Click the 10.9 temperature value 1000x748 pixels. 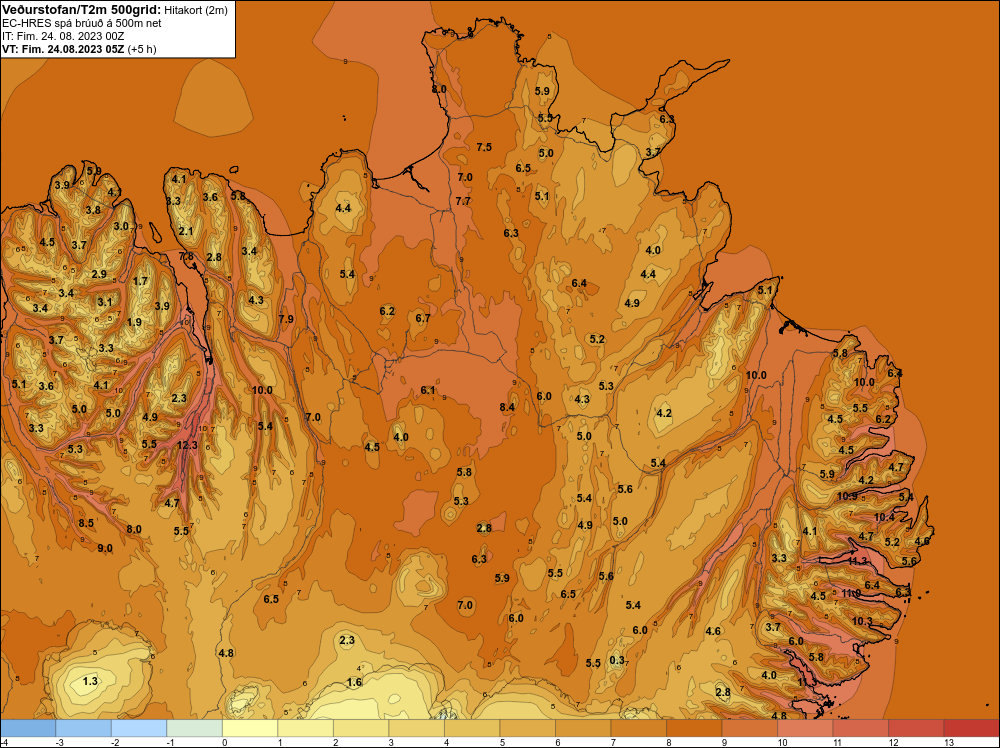848,496
